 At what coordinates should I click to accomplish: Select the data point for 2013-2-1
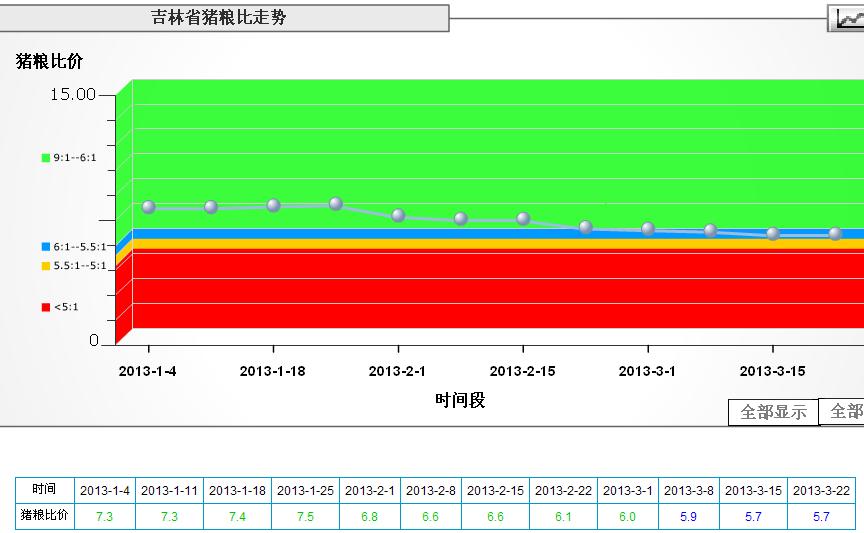pyautogui.click(x=398, y=215)
